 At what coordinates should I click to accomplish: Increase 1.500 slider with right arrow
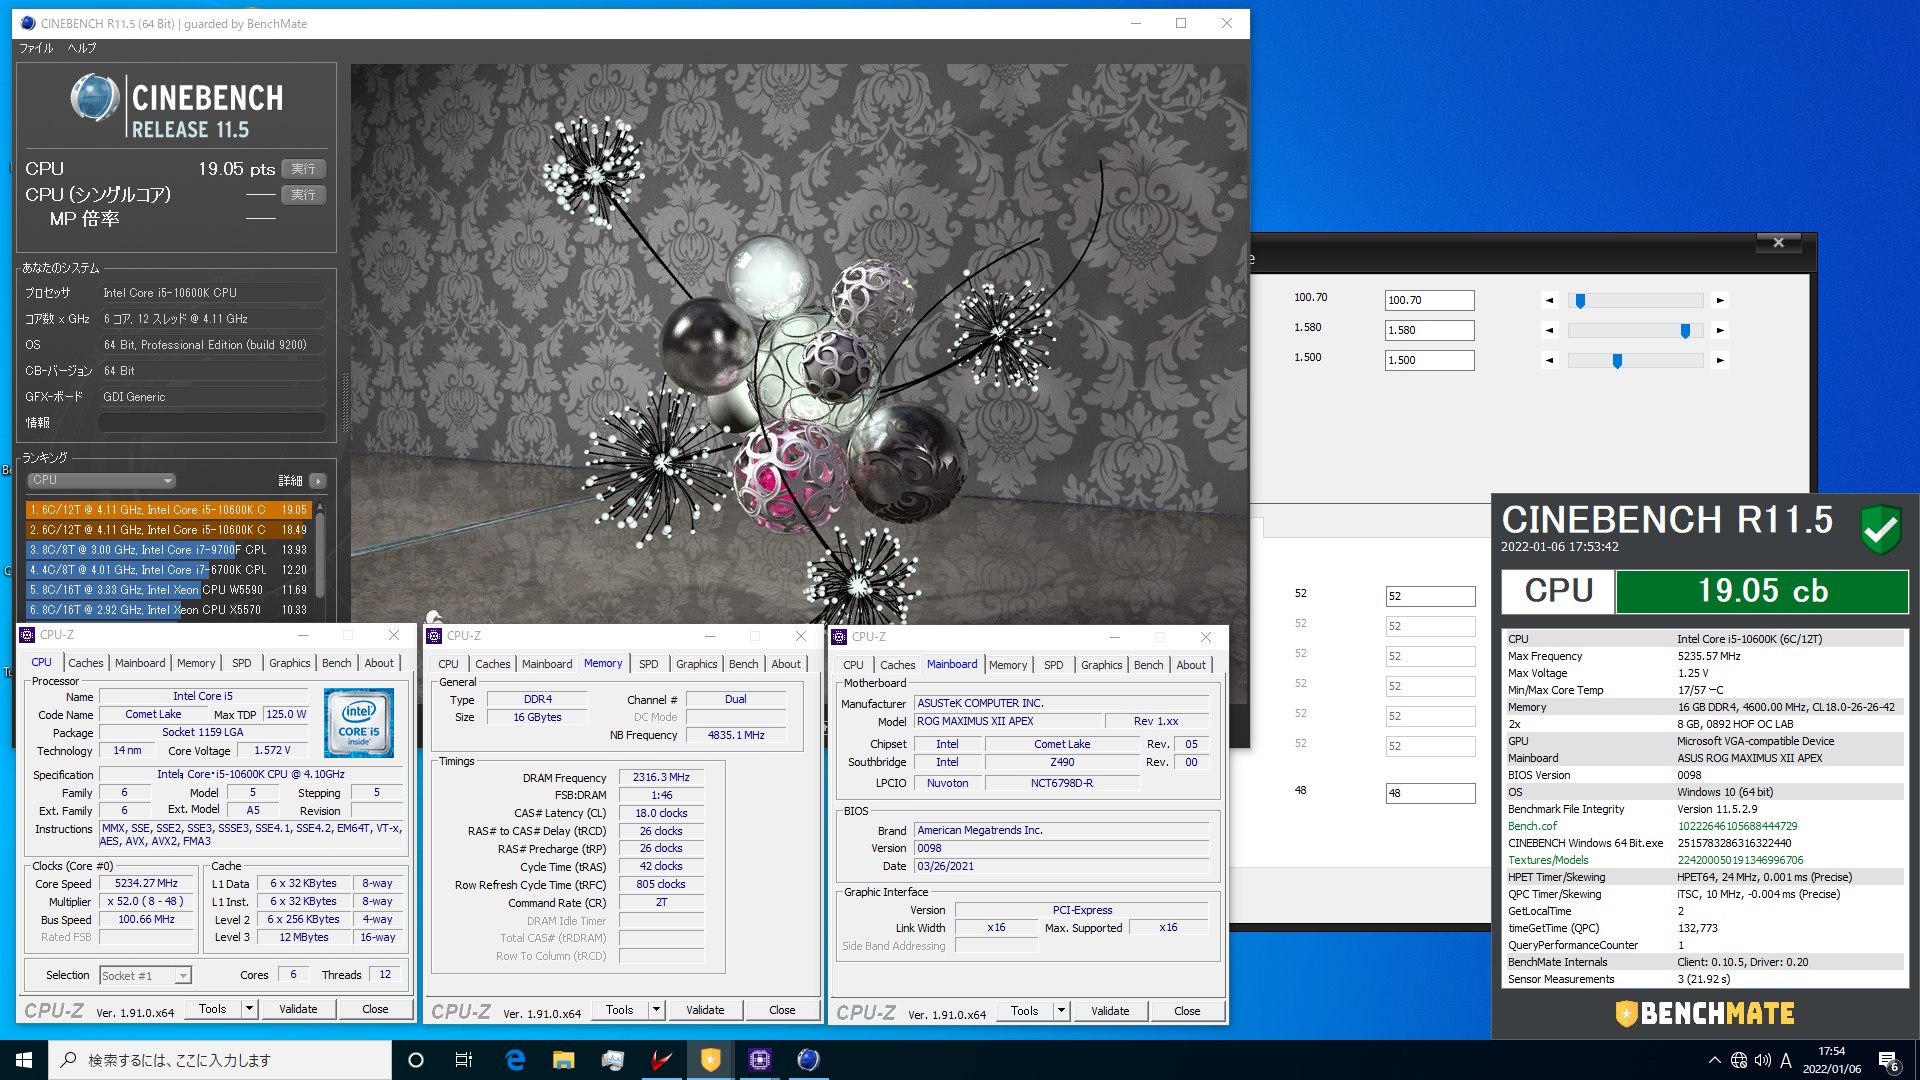(x=1720, y=360)
